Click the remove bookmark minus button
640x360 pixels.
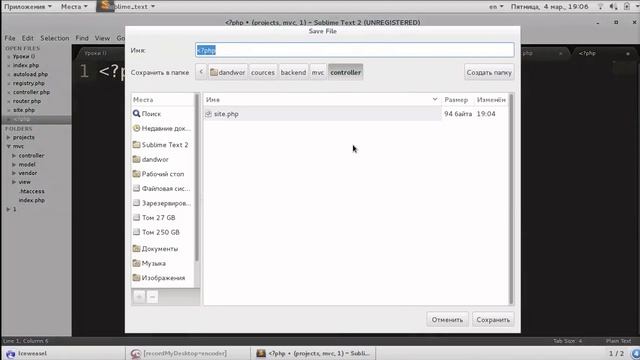[x=152, y=297]
